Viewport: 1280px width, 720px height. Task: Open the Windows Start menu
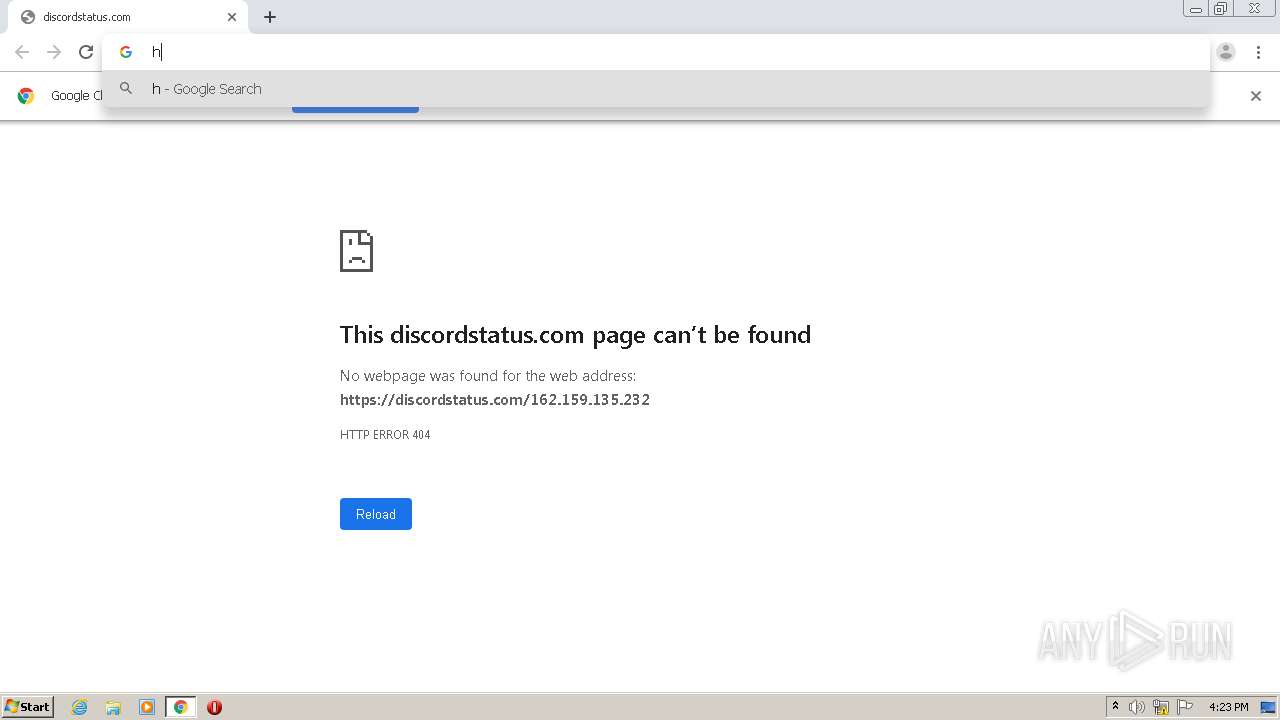click(27, 707)
